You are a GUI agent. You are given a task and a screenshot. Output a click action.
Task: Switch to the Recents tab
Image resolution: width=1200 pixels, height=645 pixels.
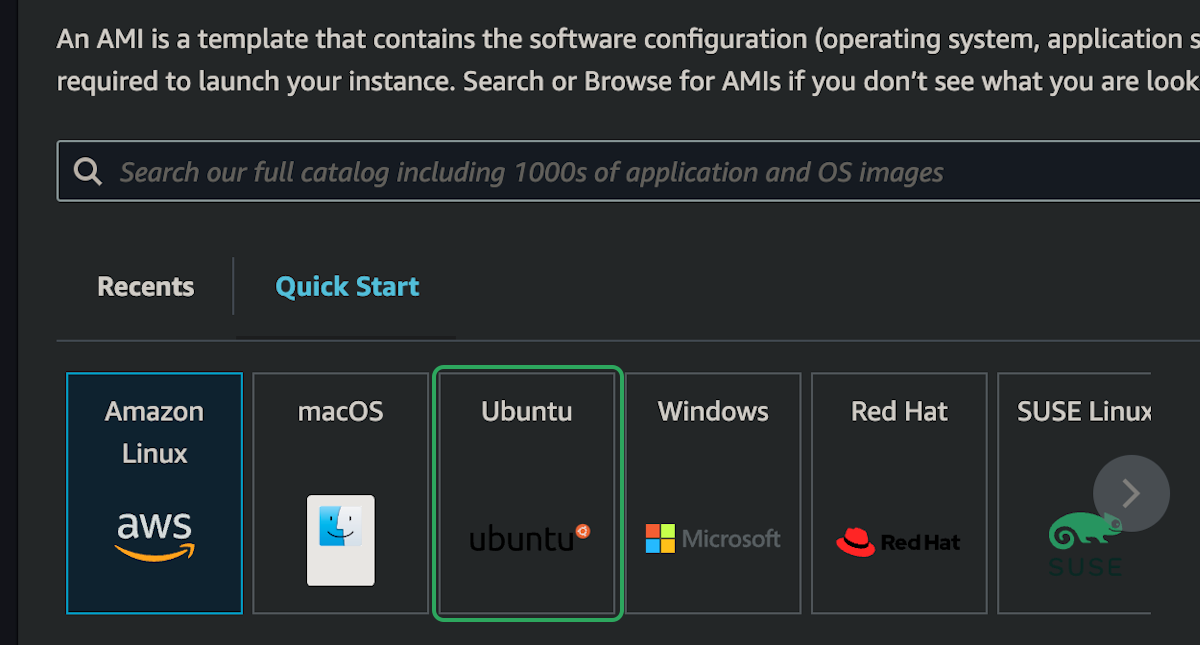pos(146,287)
